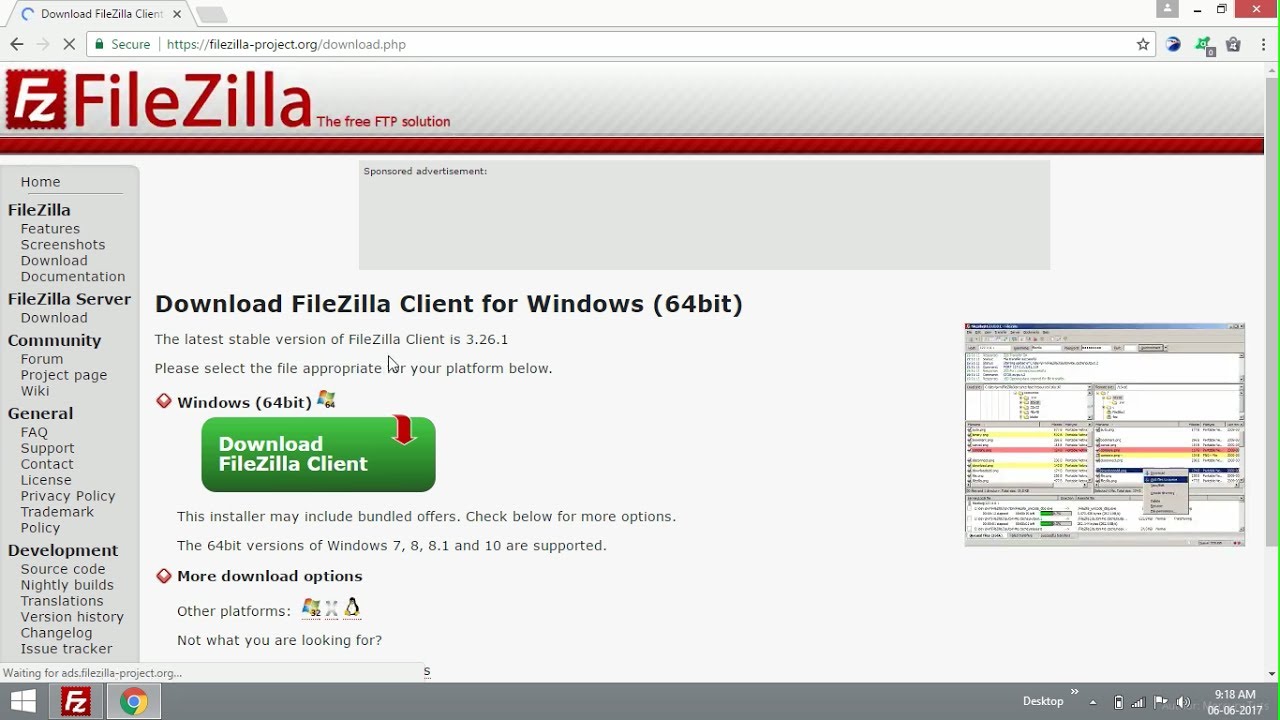
Task: Show hidden tray icons arrow
Action: (1092, 702)
